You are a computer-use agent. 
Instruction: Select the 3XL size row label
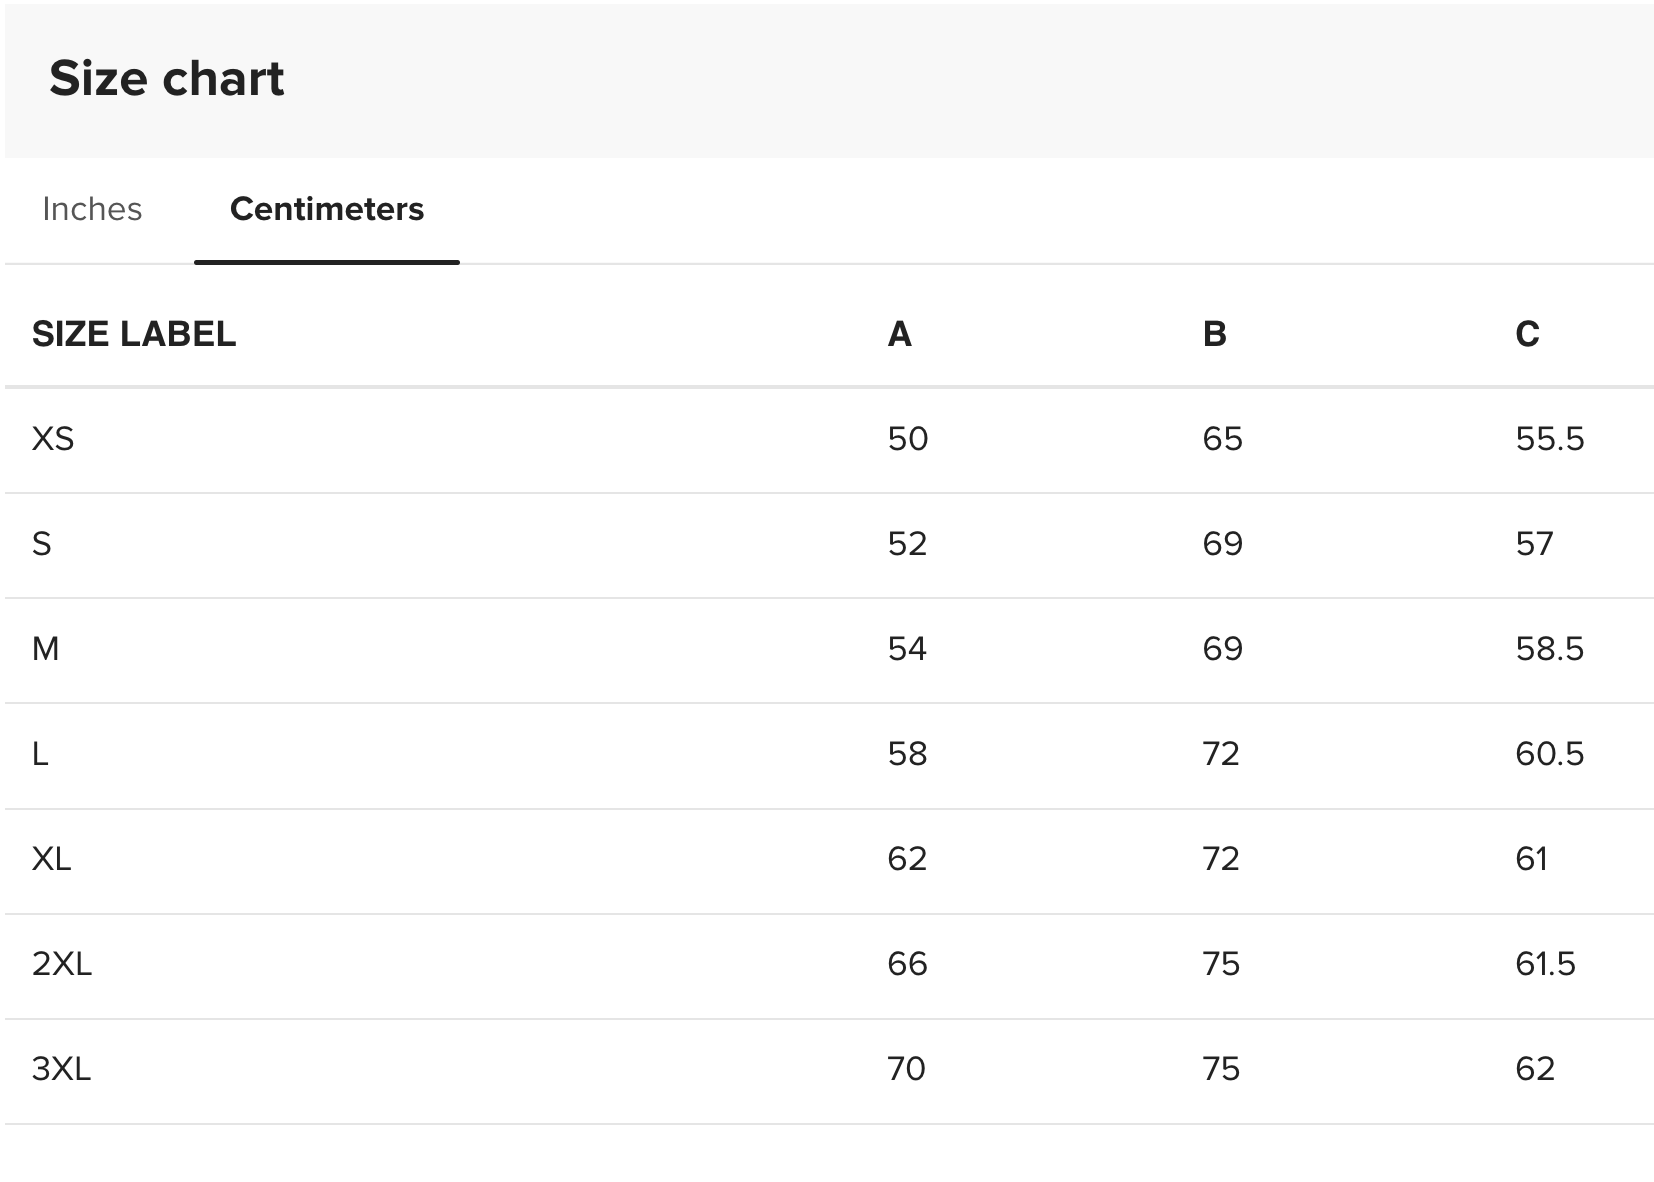pyautogui.click(x=61, y=1069)
